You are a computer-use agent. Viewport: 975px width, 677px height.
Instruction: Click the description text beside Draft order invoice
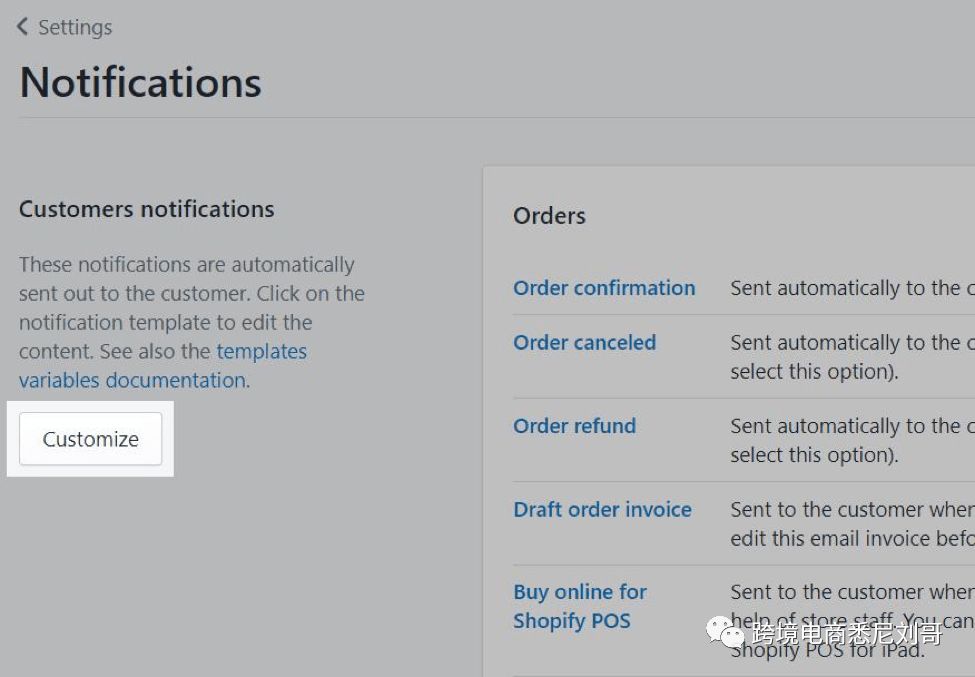coord(850,523)
